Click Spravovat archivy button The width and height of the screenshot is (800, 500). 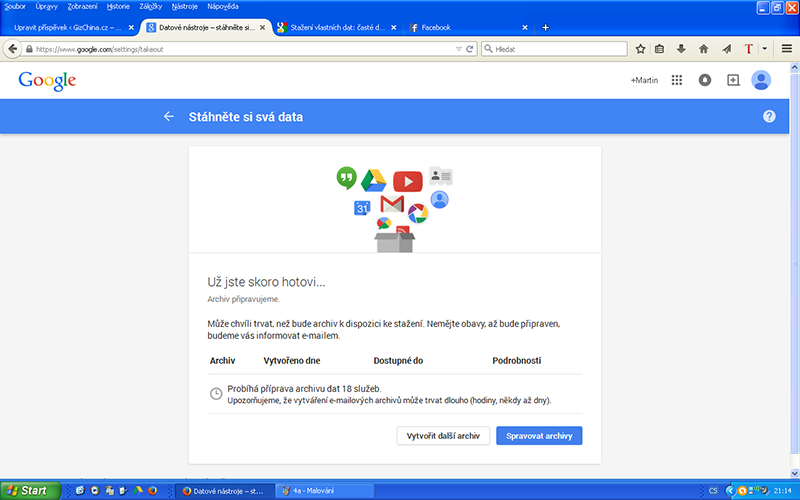[x=539, y=436]
